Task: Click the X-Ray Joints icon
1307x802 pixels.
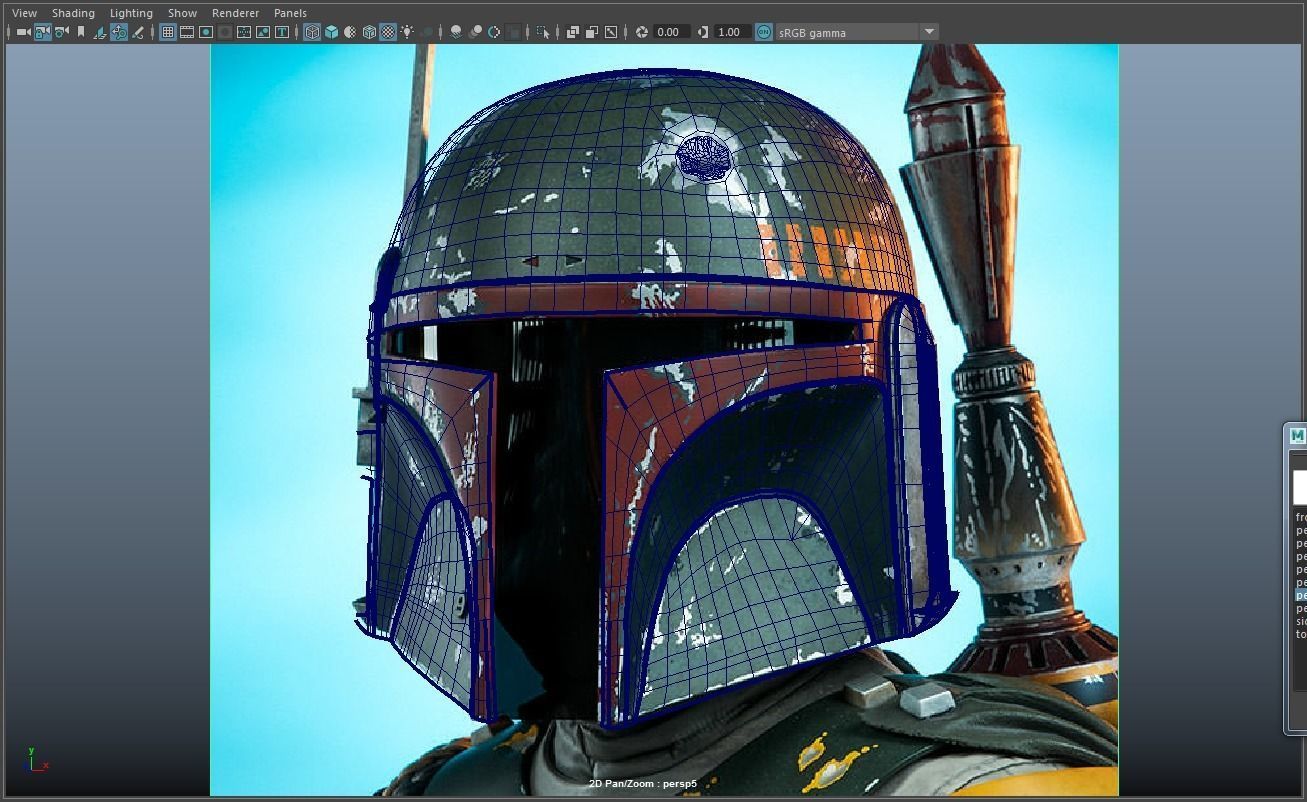Action: [611, 32]
